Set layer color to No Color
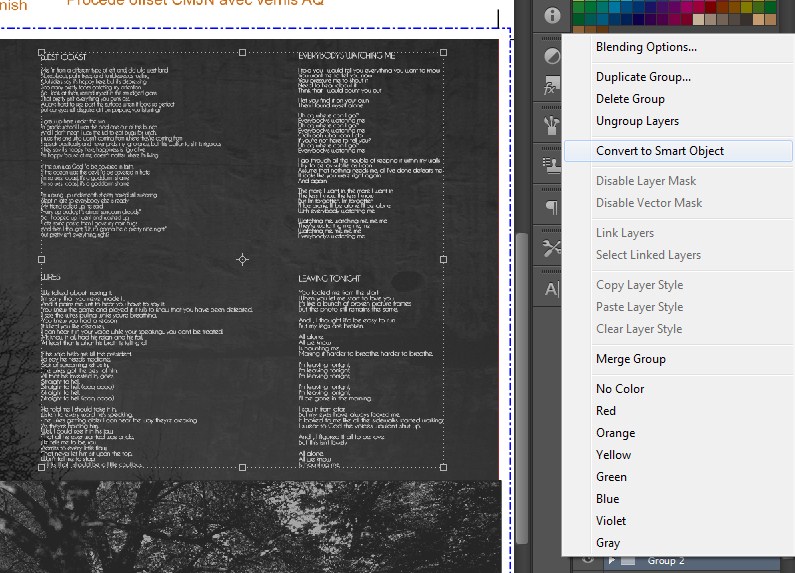 [x=620, y=388]
